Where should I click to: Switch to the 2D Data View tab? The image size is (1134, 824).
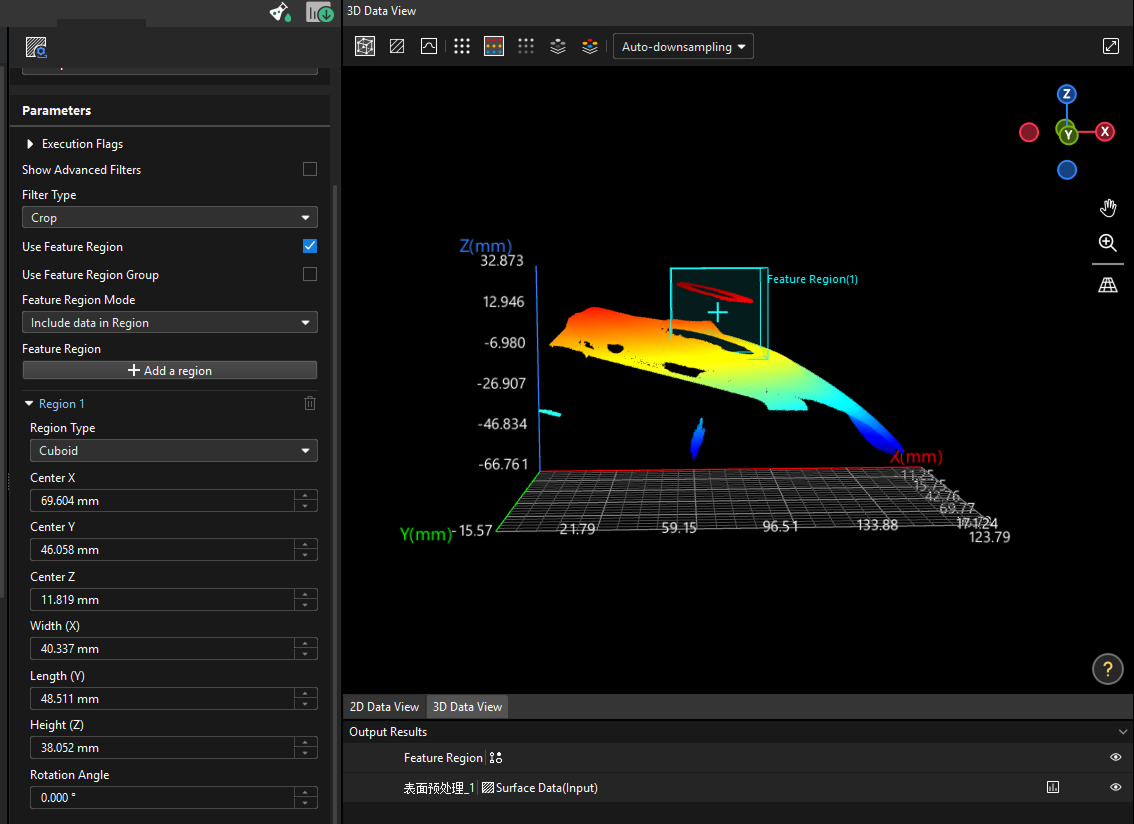(x=383, y=706)
